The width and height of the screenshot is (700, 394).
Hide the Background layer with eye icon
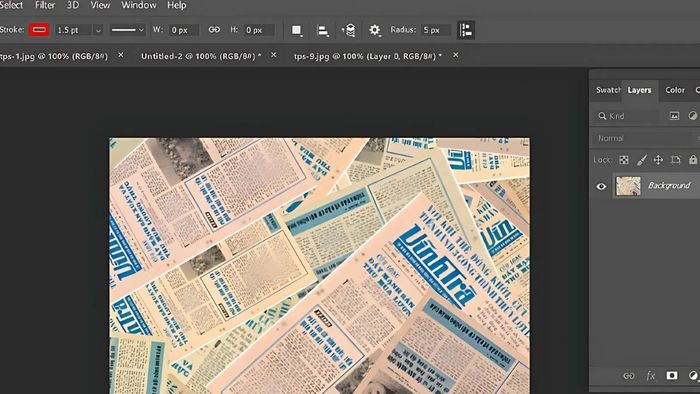click(x=601, y=186)
